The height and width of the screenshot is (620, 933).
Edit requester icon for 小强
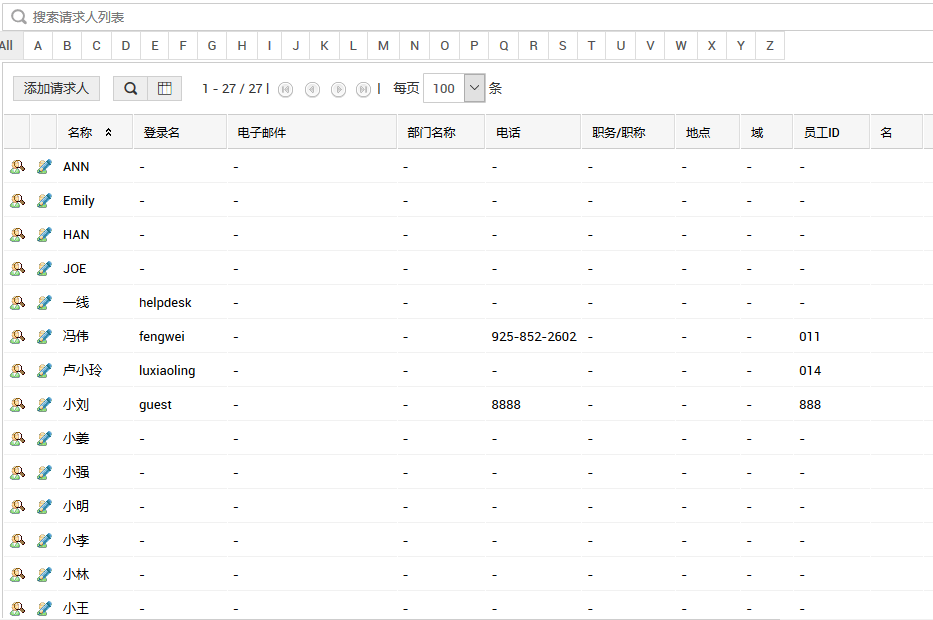pyautogui.click(x=44, y=472)
